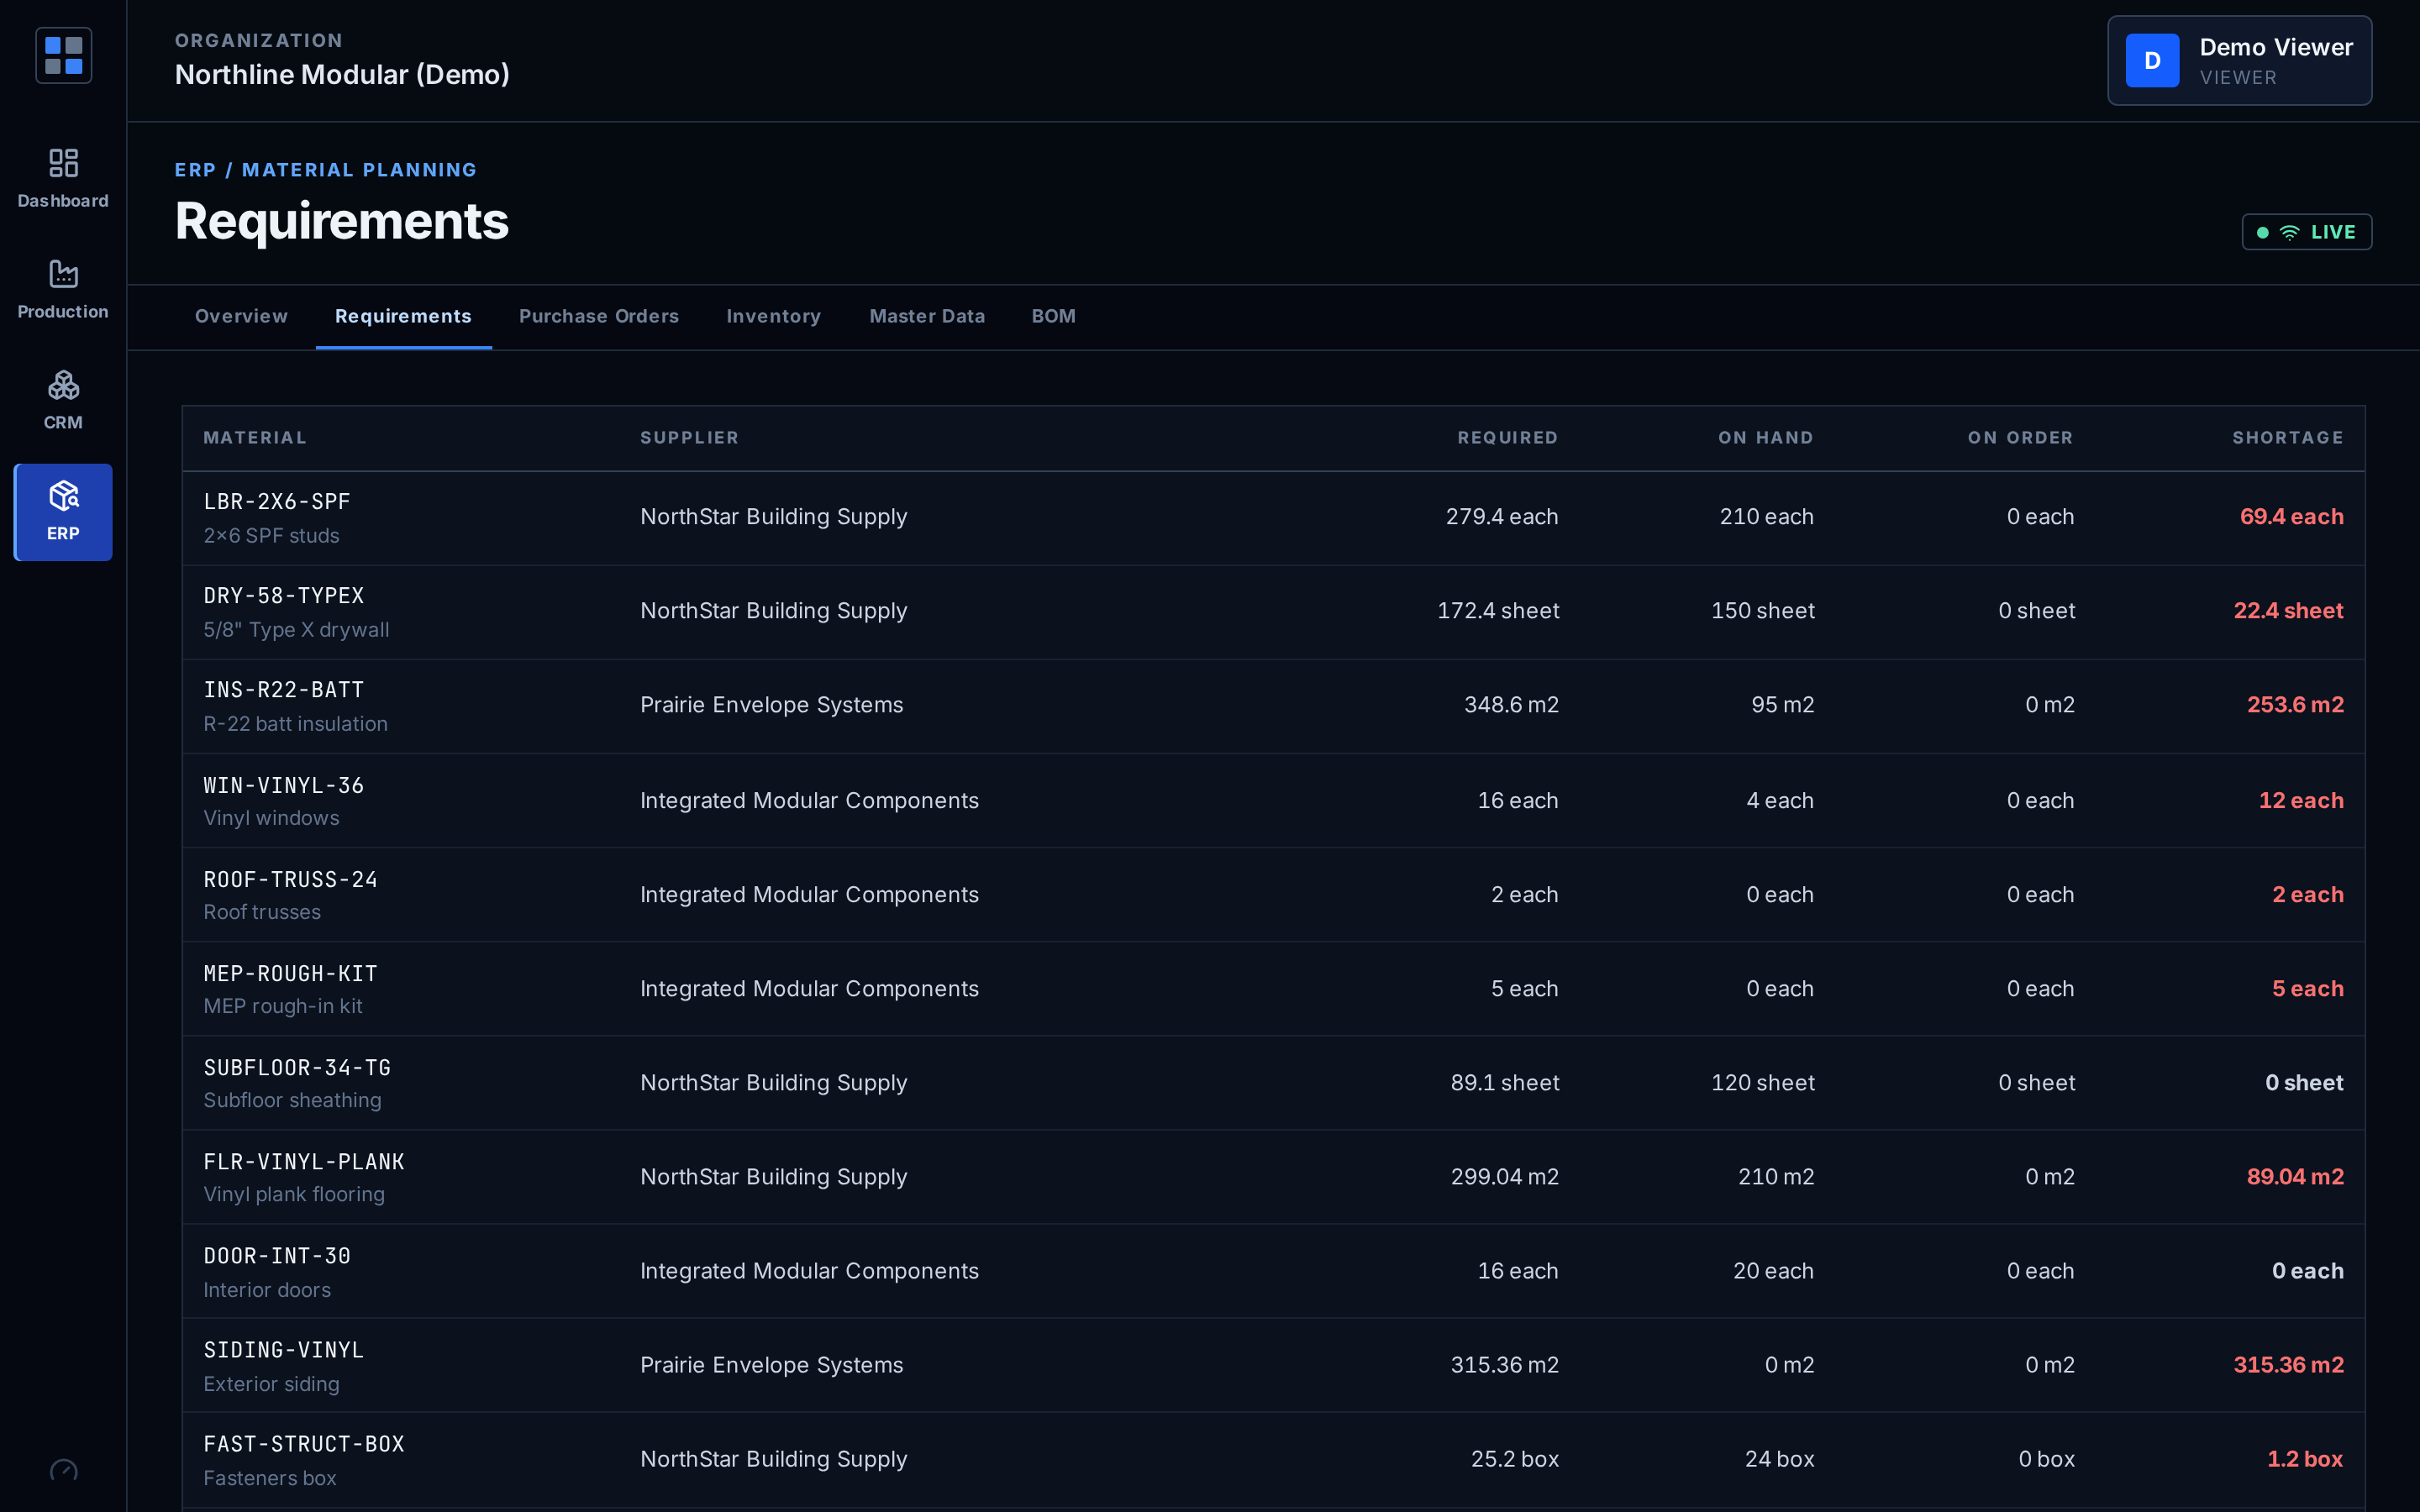Switch to the Overview tab
The width and height of the screenshot is (2420, 1512).
click(x=241, y=316)
